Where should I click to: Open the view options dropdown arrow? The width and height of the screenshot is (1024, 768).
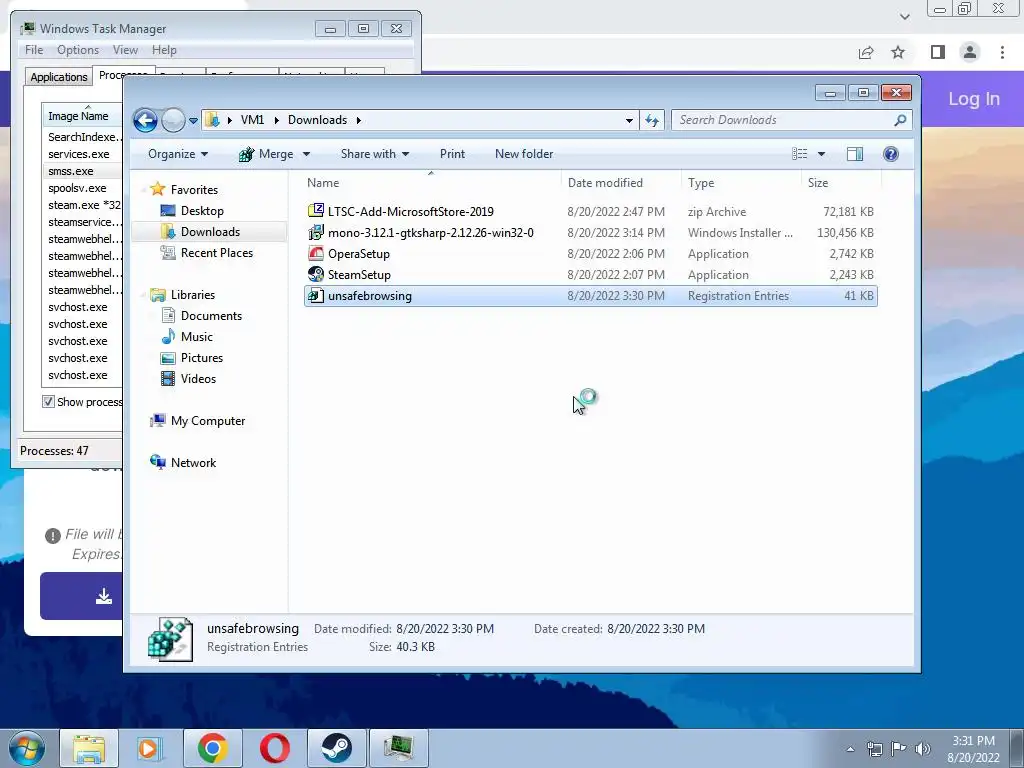coord(822,154)
